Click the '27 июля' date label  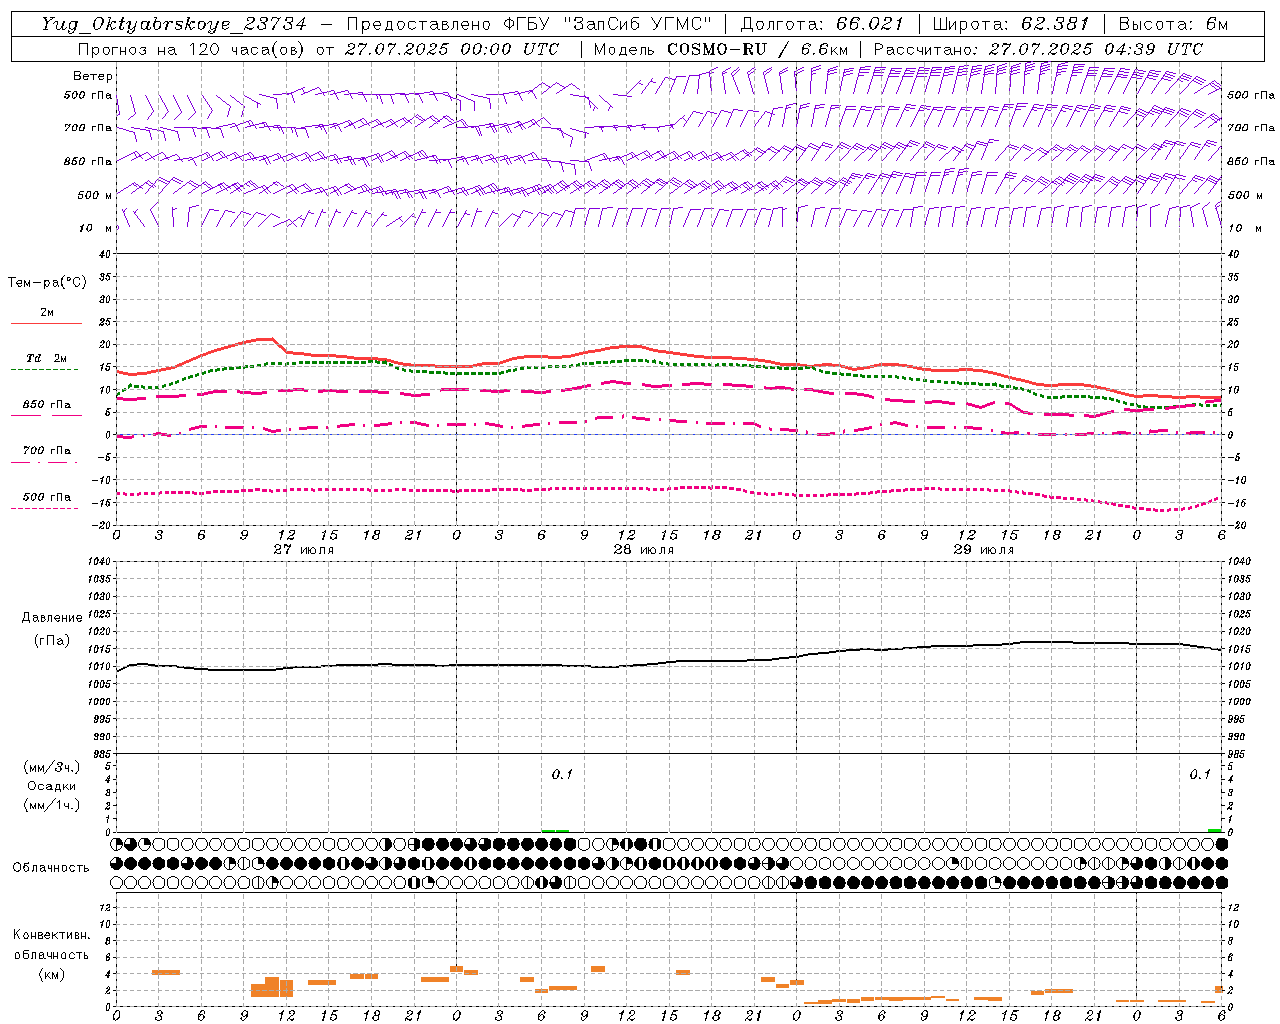(304, 550)
